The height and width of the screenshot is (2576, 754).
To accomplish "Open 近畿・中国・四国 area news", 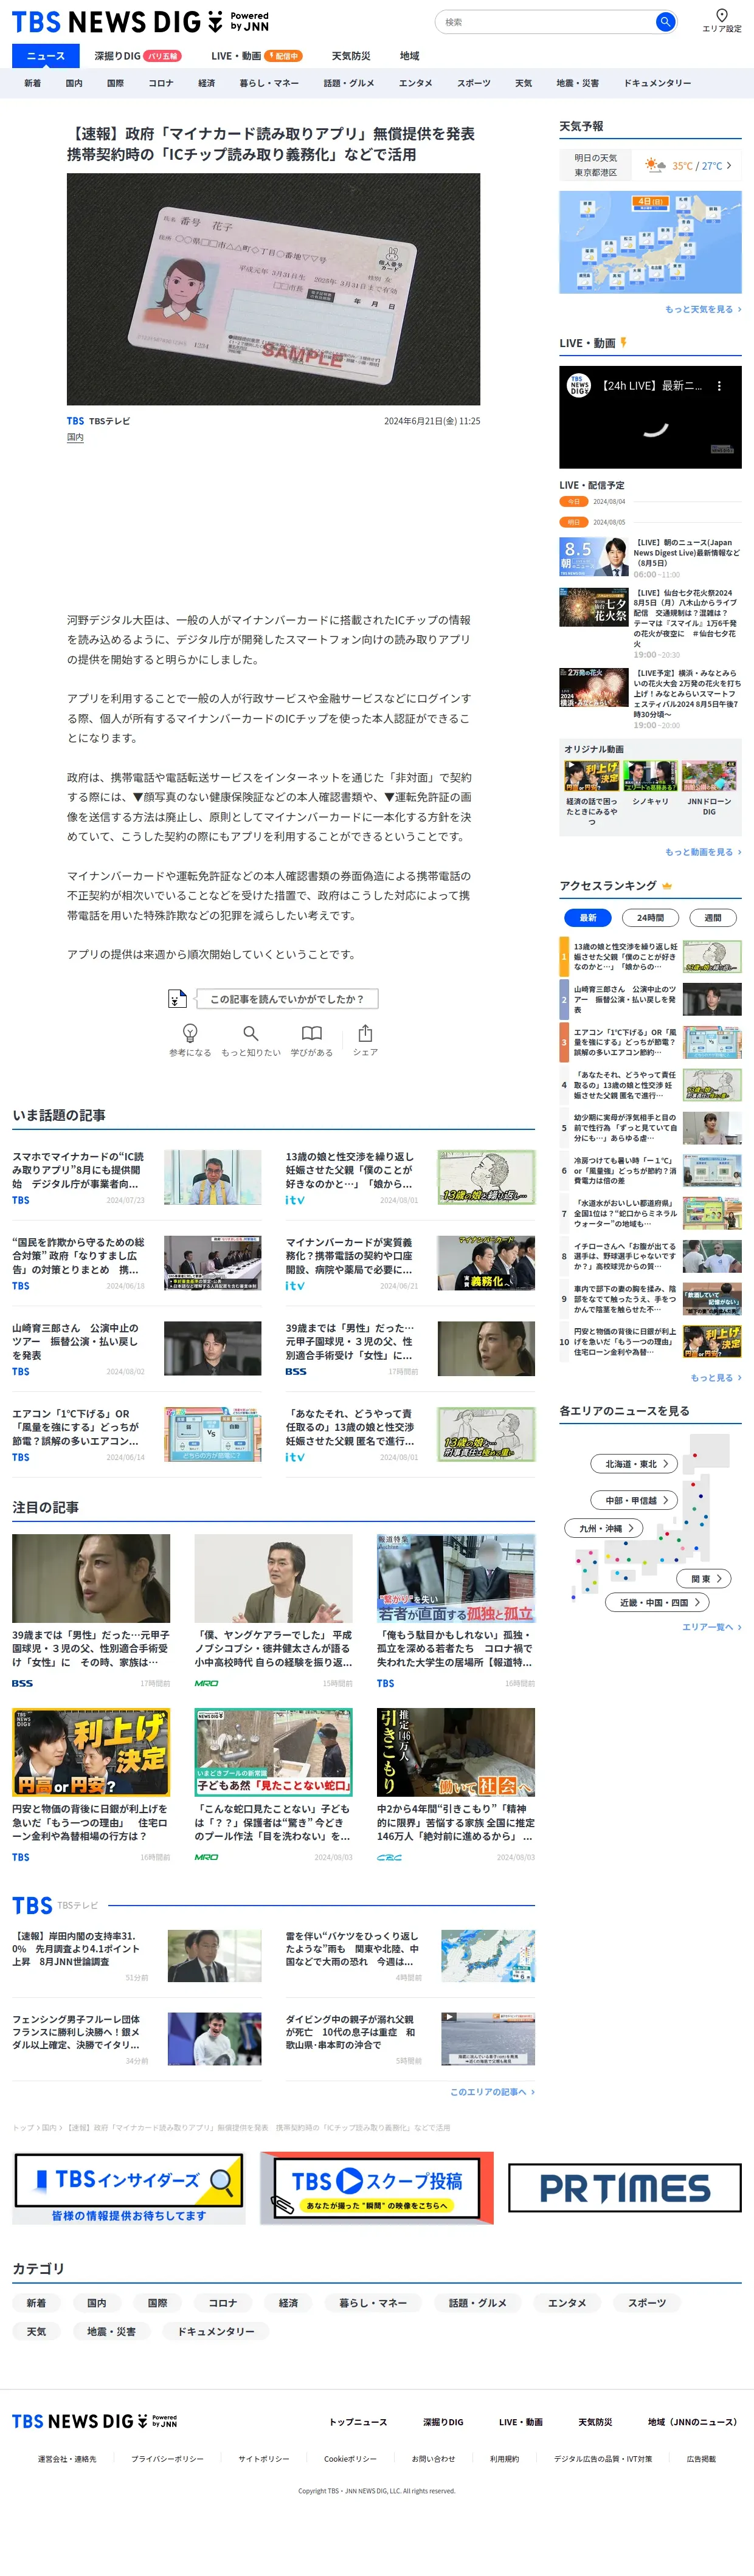I will click(x=658, y=1602).
